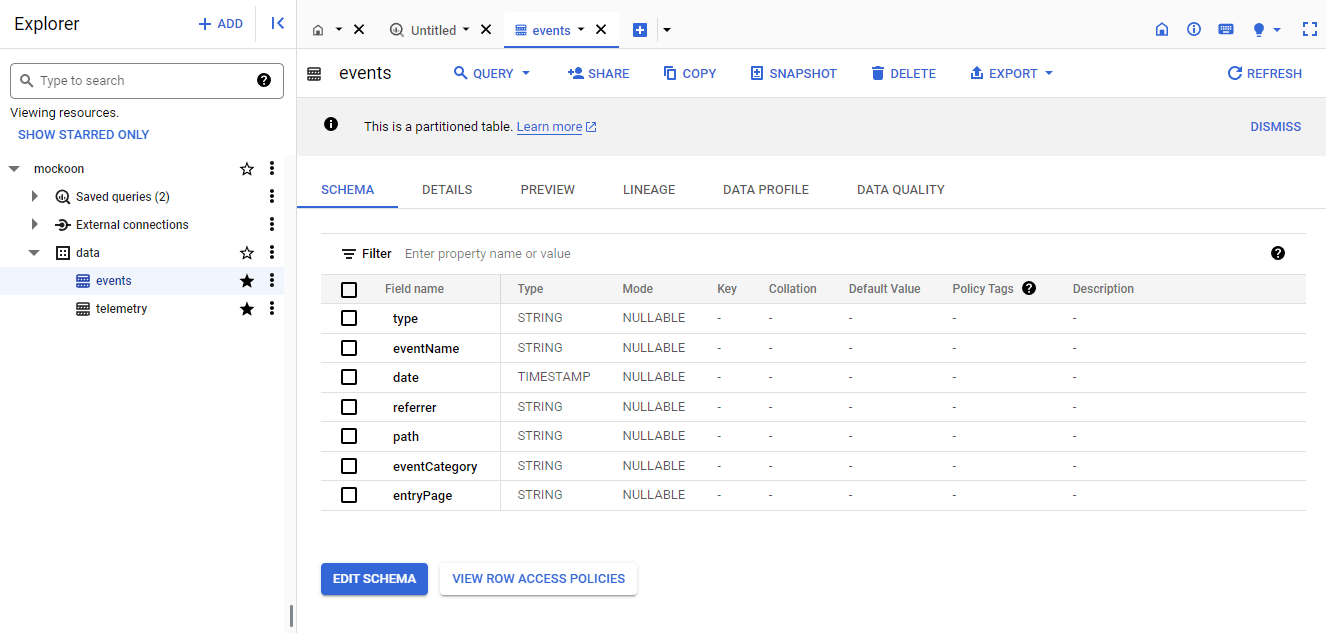Open more actions for events table
1326x633 pixels.
coord(271,281)
